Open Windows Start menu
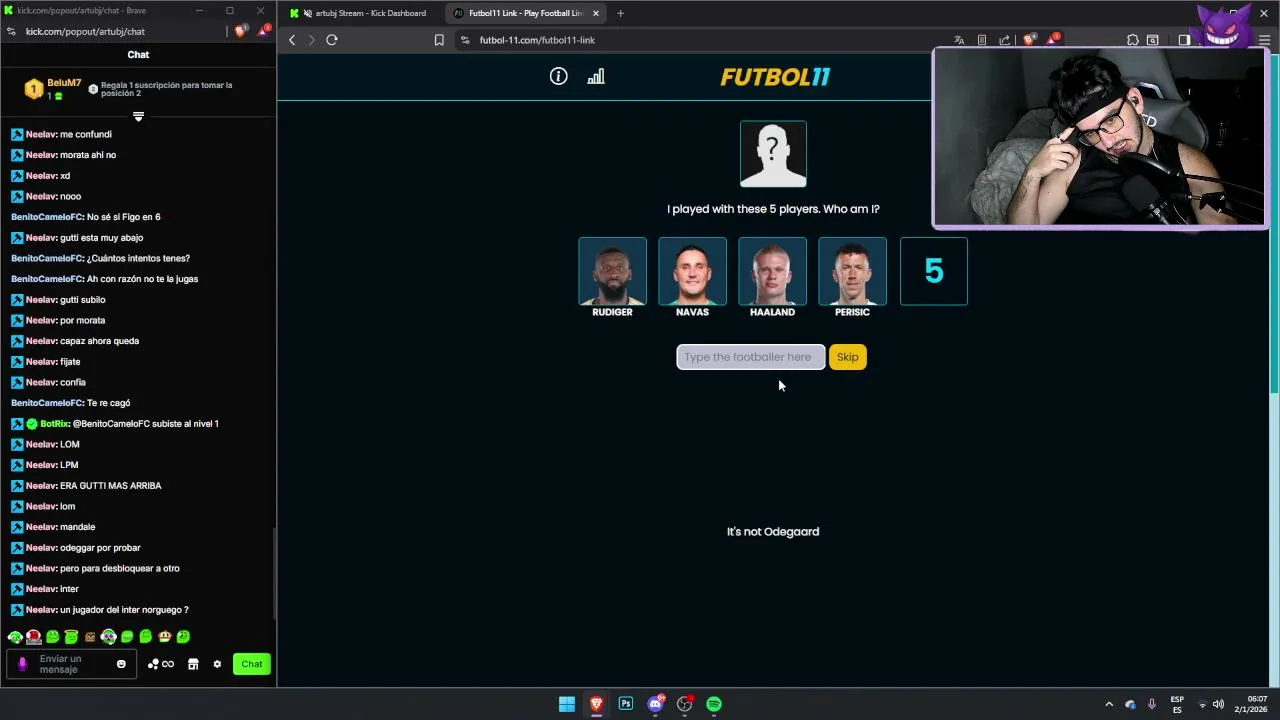The height and width of the screenshot is (720, 1280). pos(567,704)
